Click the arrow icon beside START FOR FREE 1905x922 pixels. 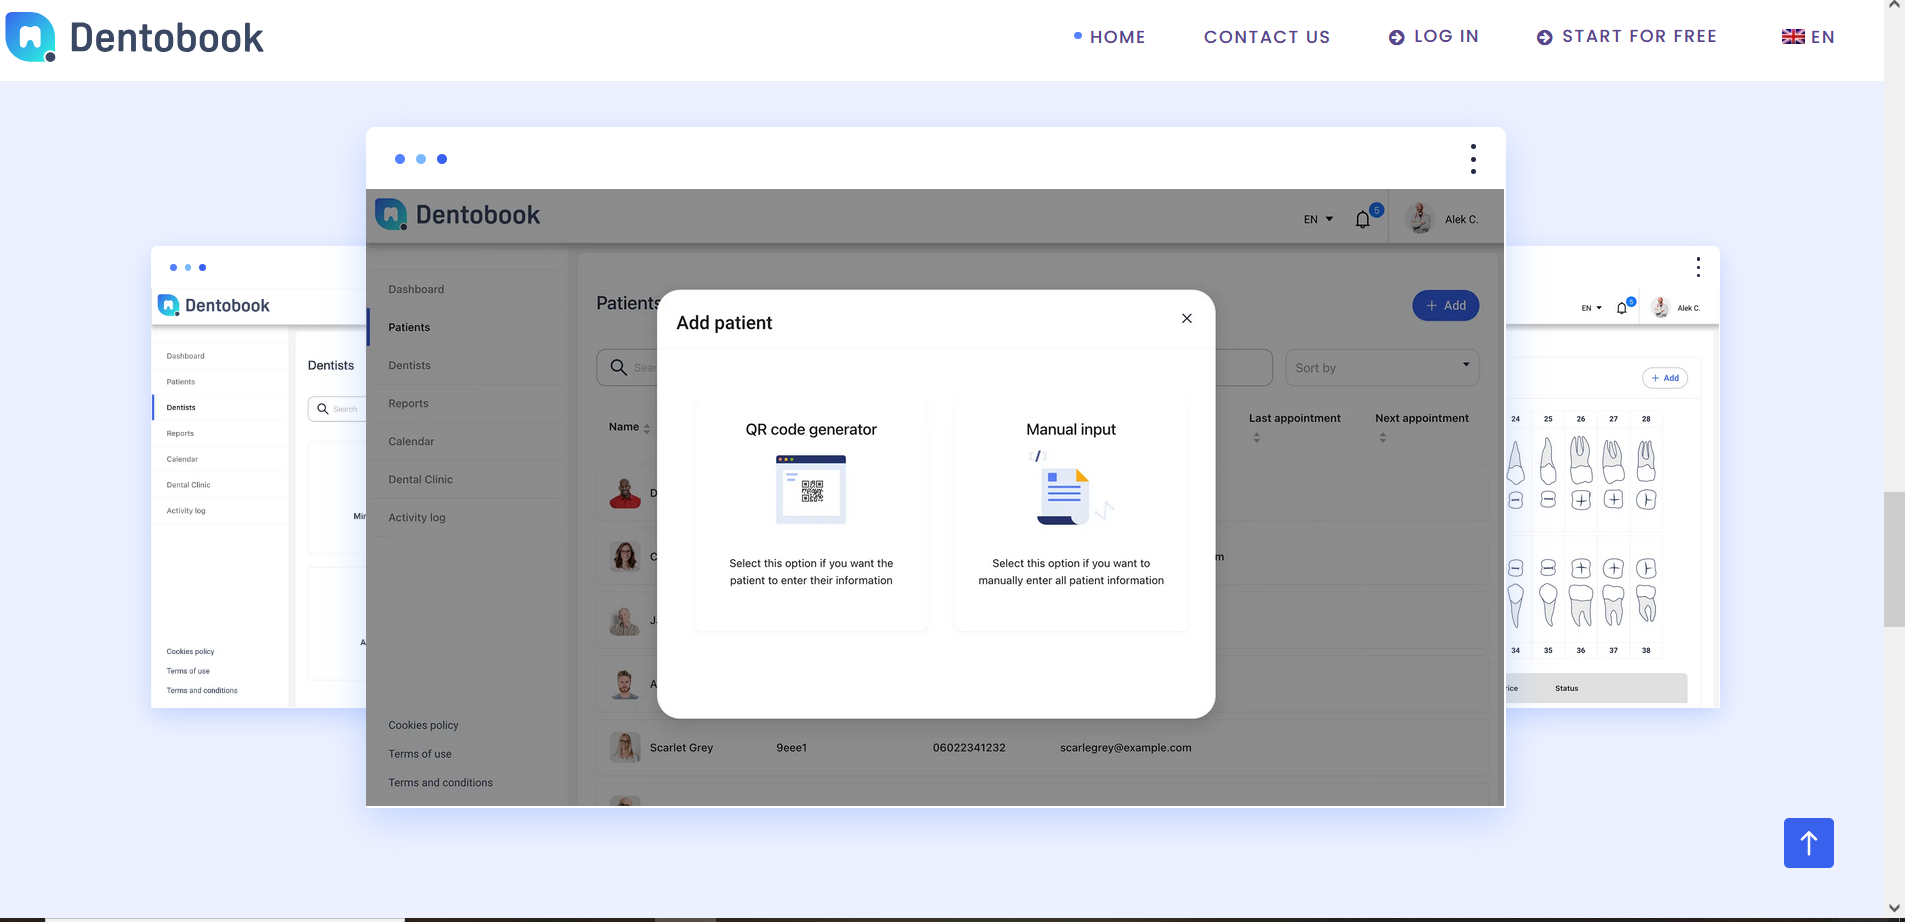(x=1544, y=38)
